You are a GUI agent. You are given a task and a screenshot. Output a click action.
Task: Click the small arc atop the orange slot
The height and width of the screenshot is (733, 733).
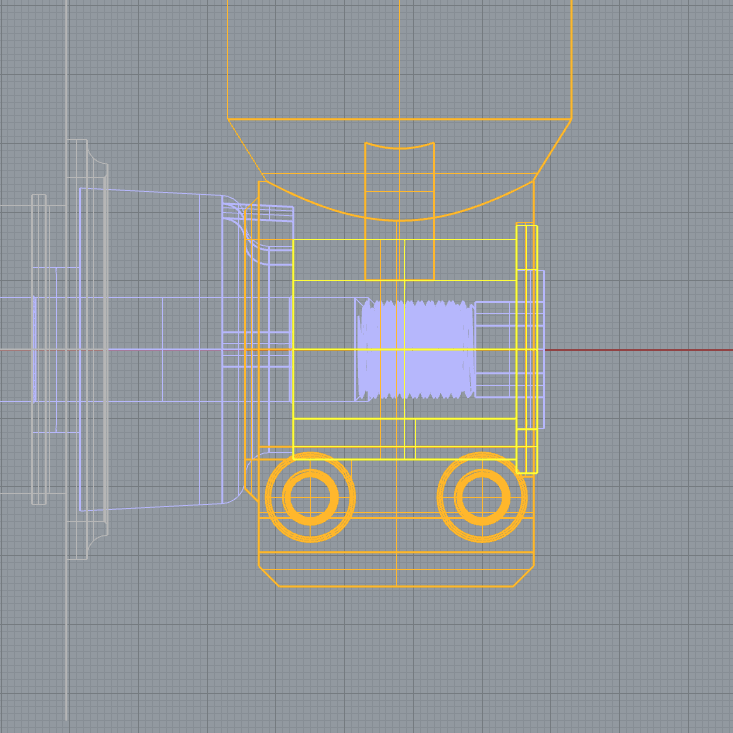click(x=400, y=148)
